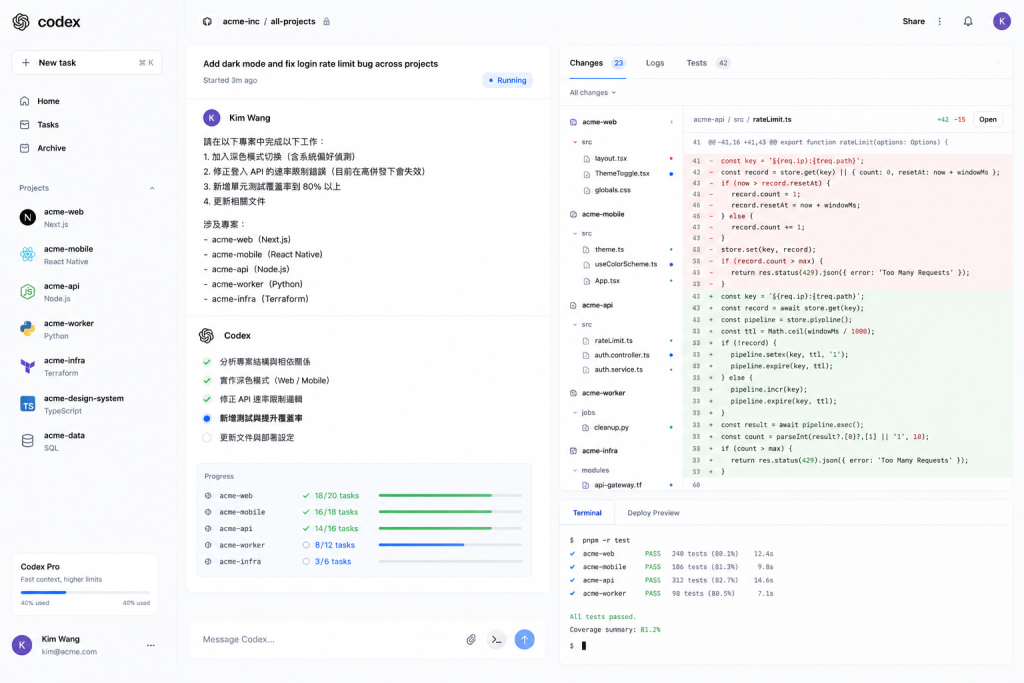Collapse acme-web src folder
1024x683 pixels.
pyautogui.click(x=575, y=142)
